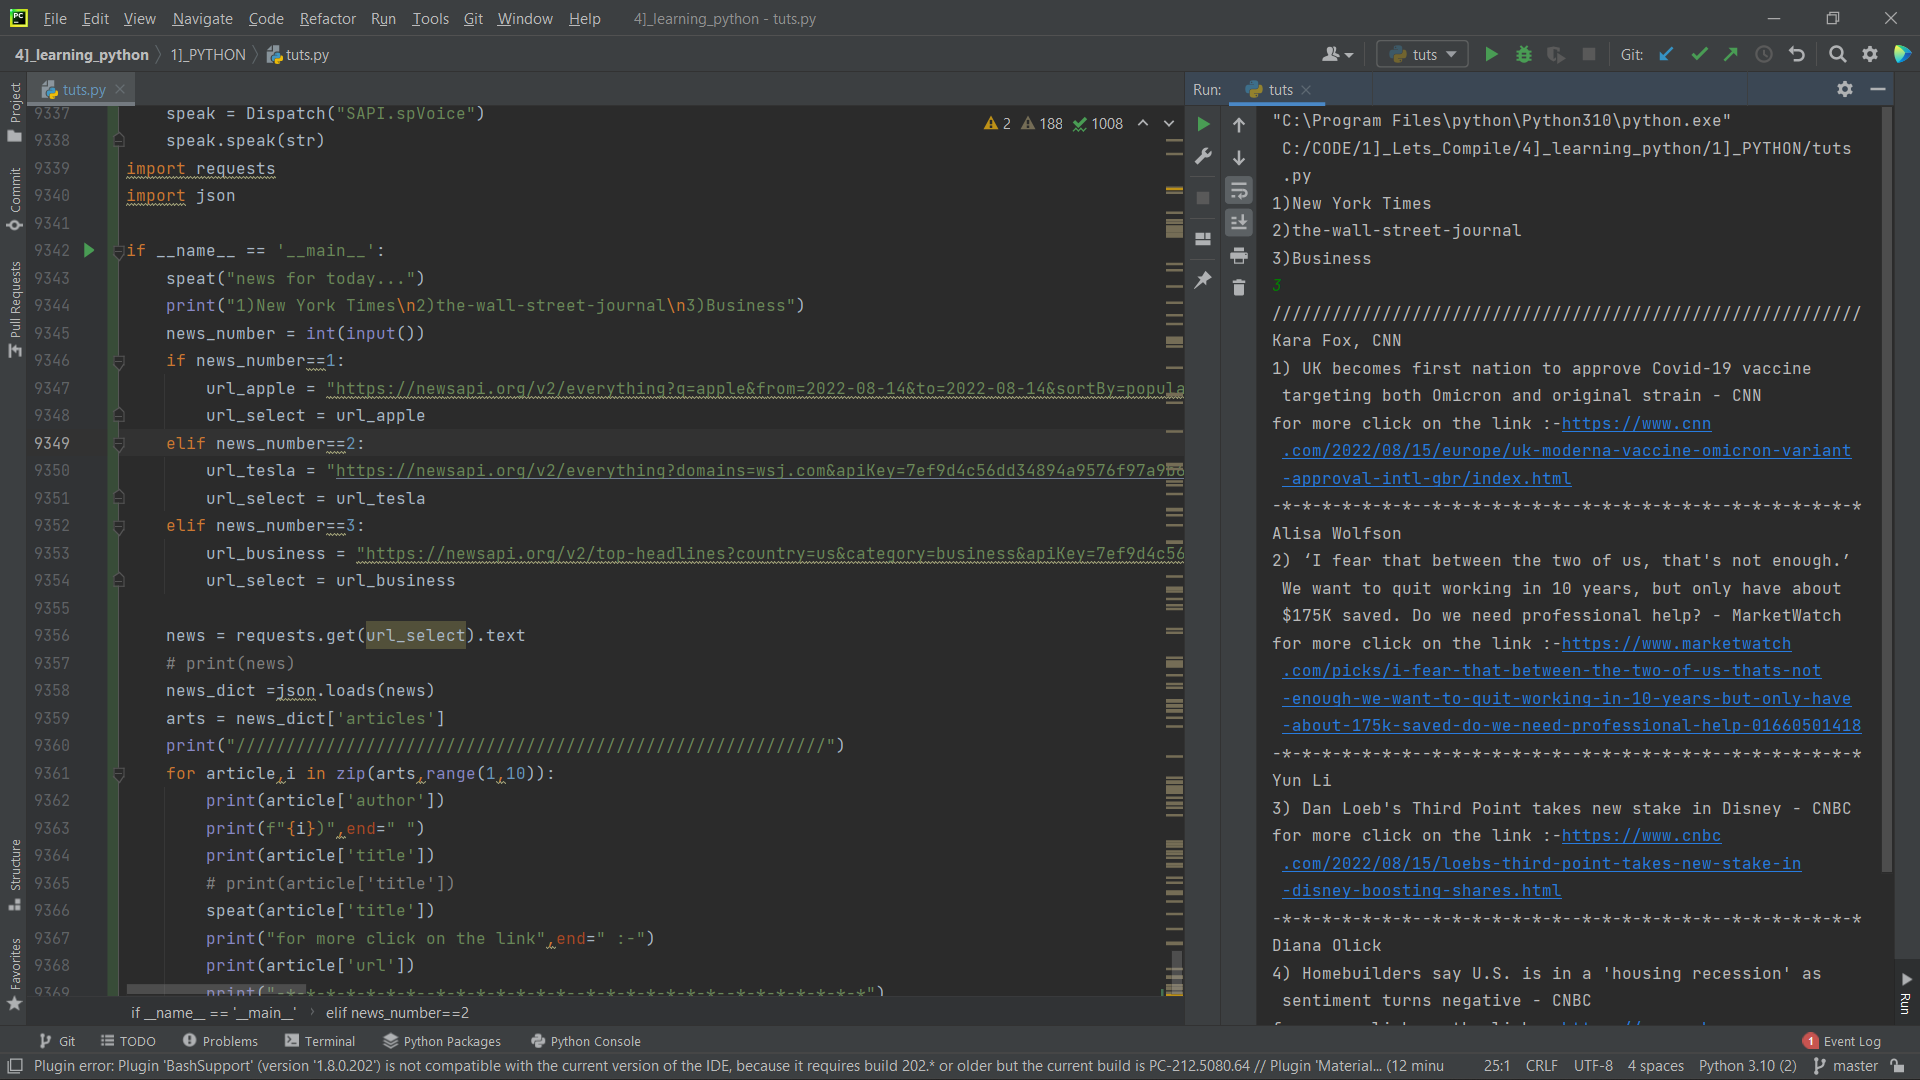The width and height of the screenshot is (1920, 1080).
Task: Run the tuts configuration from main toolbar
Action: point(1491,54)
